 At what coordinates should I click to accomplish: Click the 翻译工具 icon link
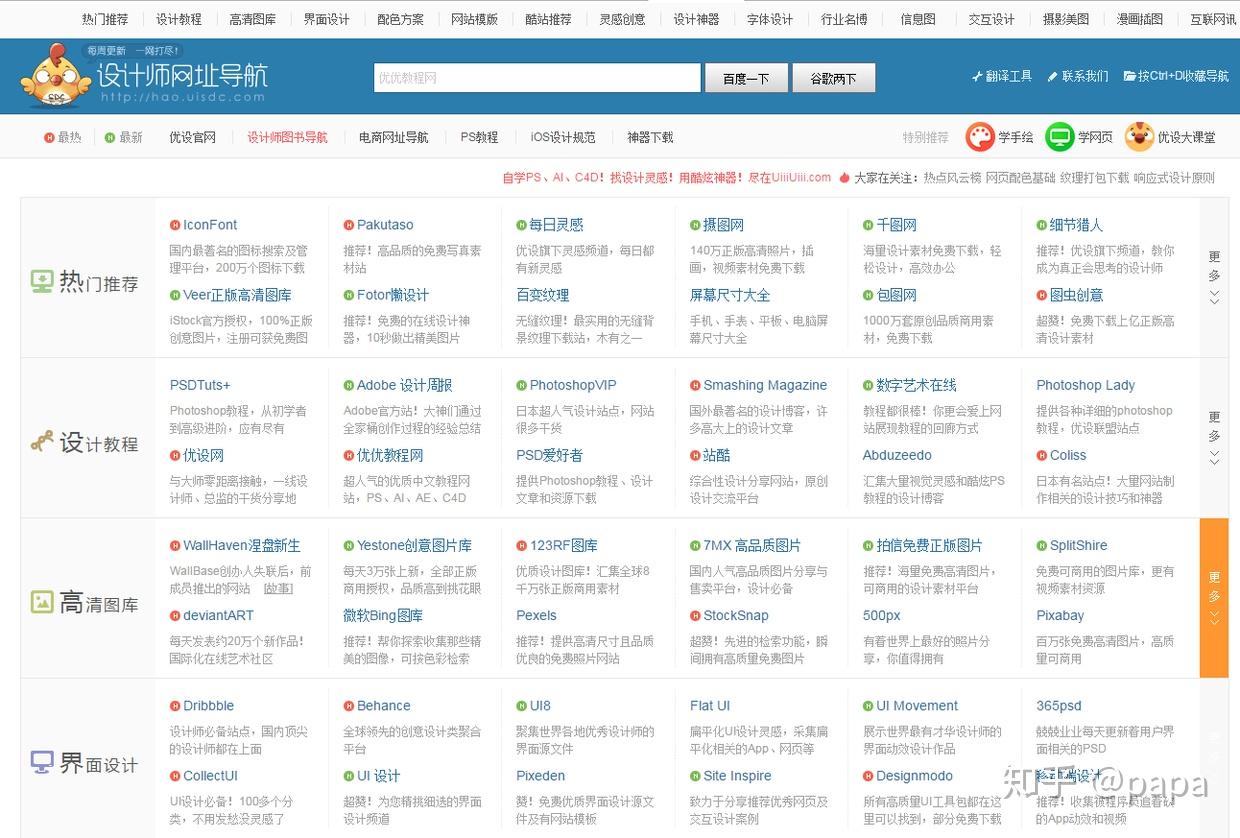tap(1002, 76)
